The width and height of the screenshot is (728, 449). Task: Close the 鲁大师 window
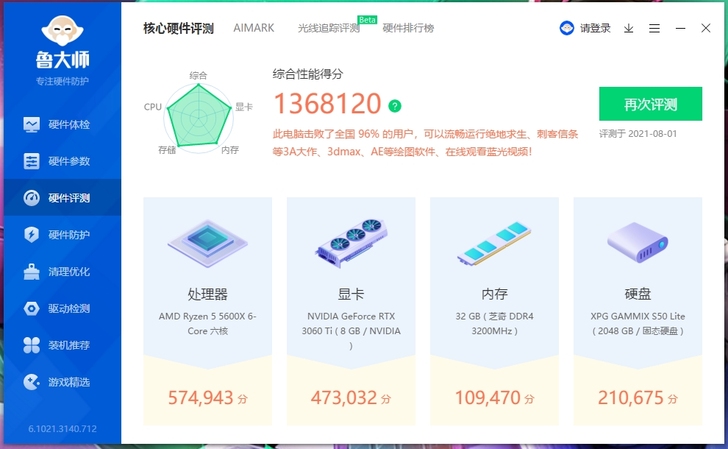click(x=706, y=28)
